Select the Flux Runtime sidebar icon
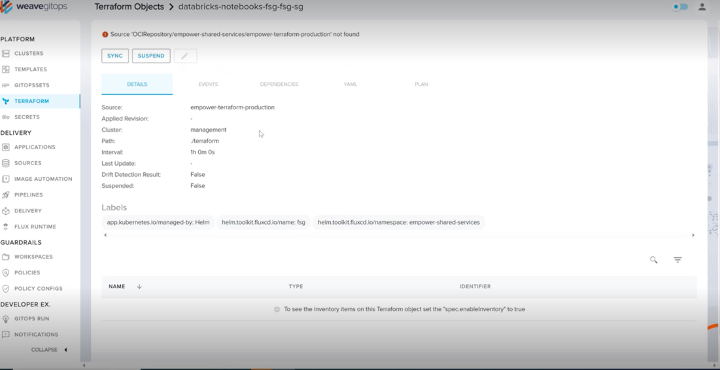720x370 pixels. point(6,227)
